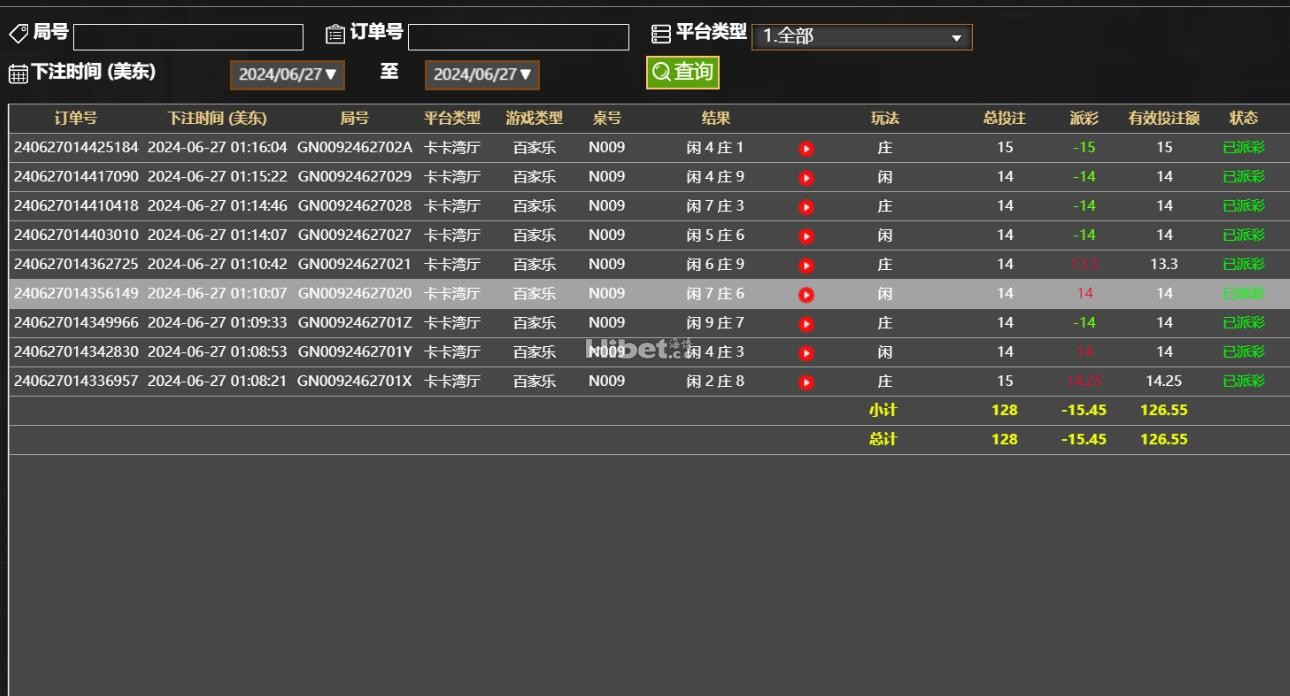Click the 126.55 value in the 总计 row
This screenshot has height=696, width=1290.
coord(1164,439)
